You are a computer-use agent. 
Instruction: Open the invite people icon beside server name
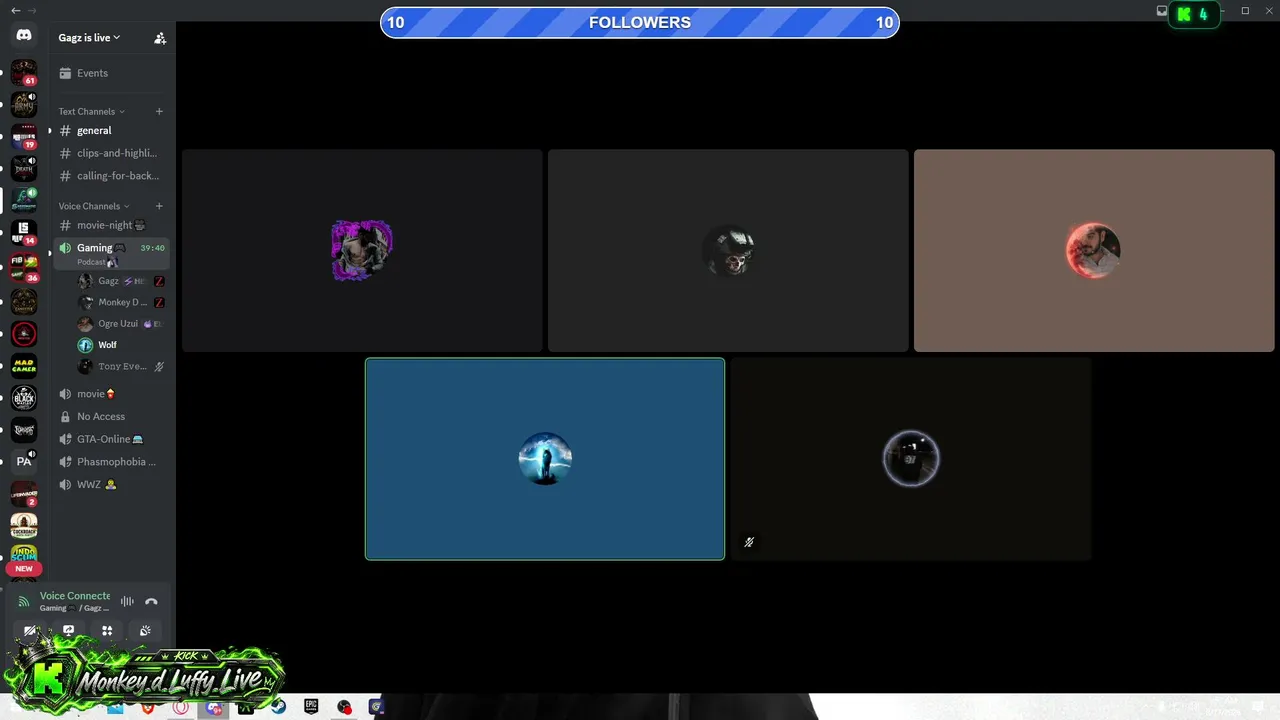pos(160,38)
